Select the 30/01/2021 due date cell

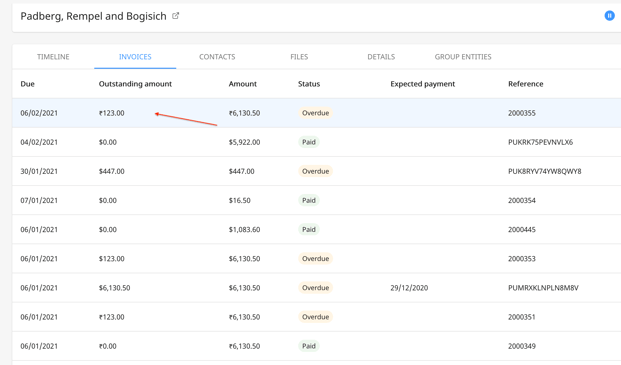tap(39, 171)
